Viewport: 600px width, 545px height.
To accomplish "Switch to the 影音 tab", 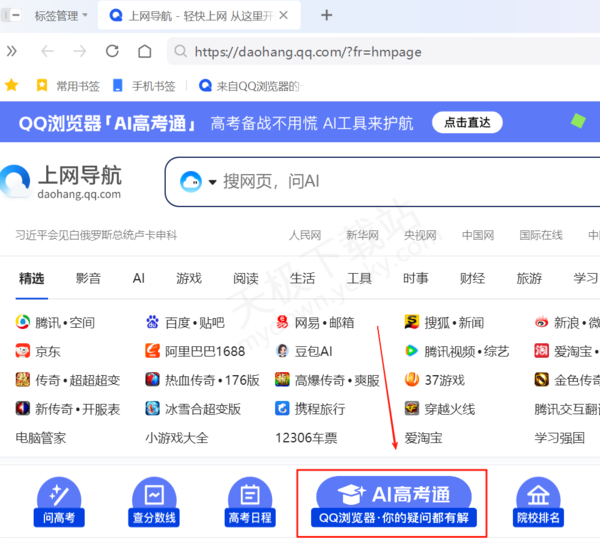I will [88, 278].
